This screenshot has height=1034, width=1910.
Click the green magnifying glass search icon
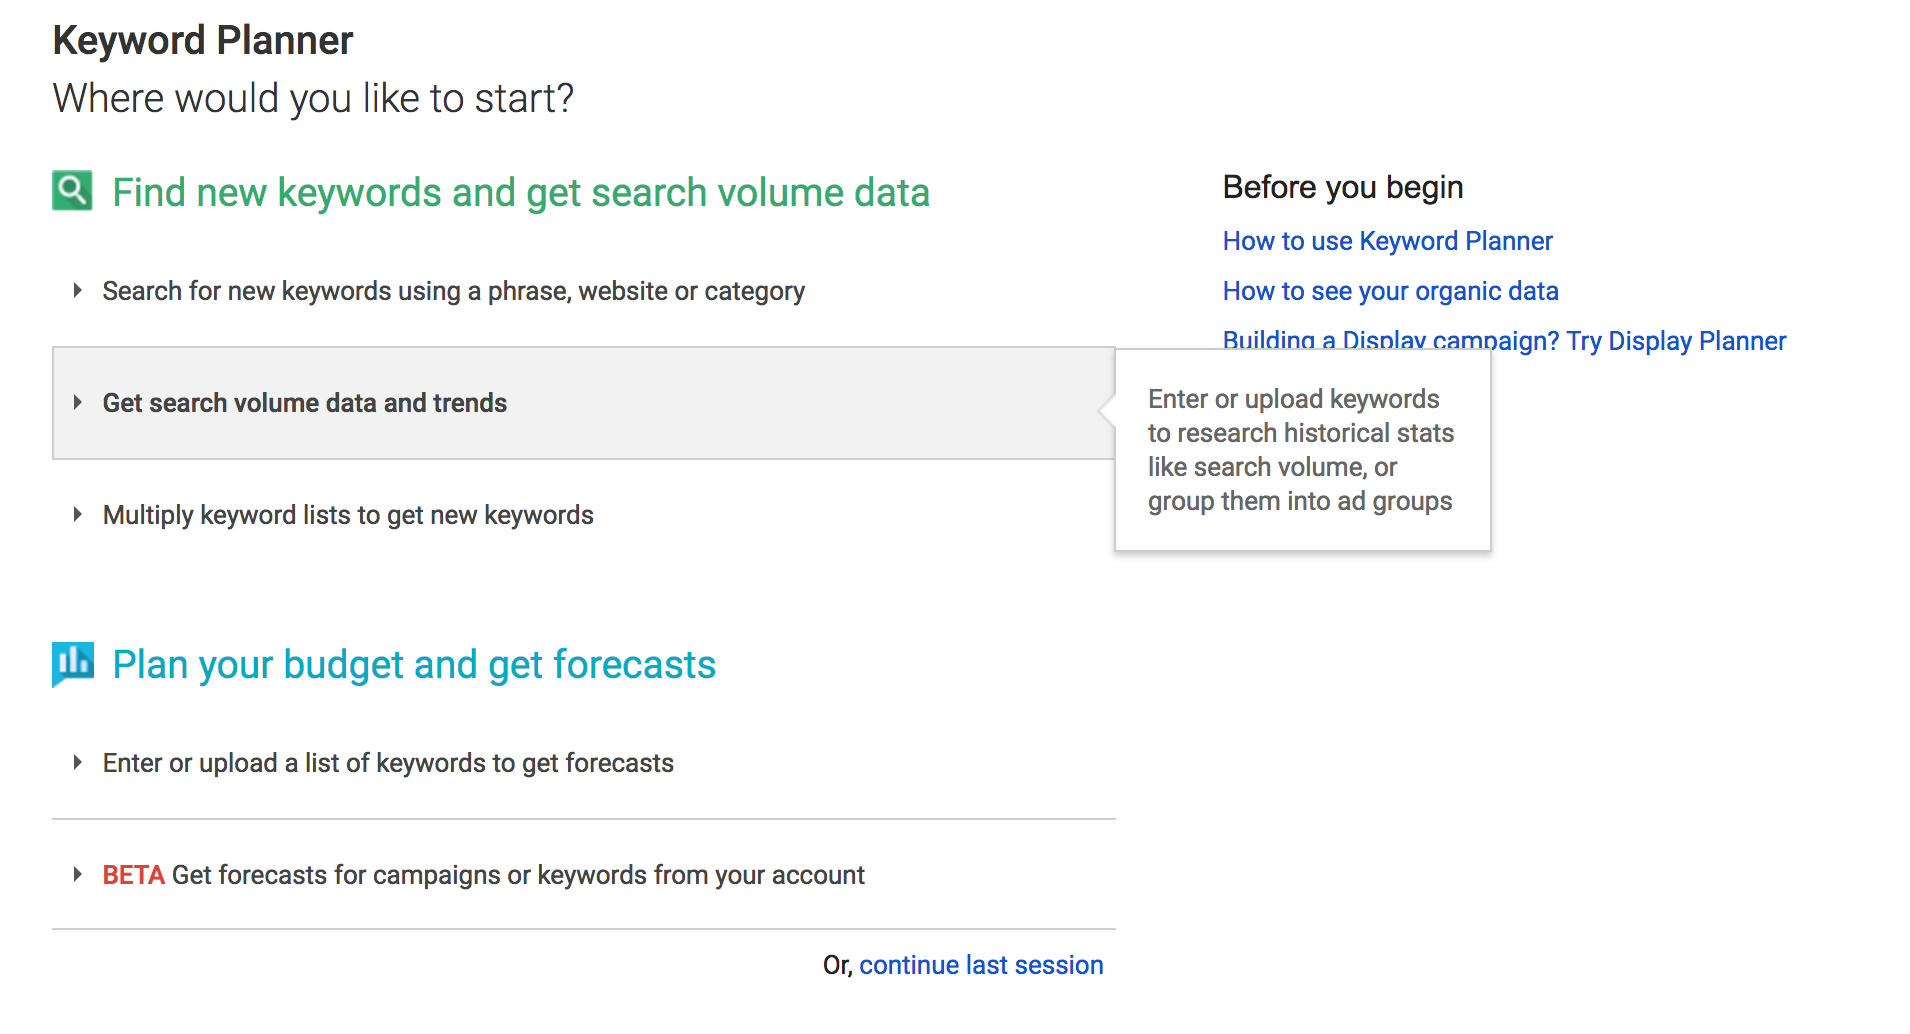coord(72,190)
